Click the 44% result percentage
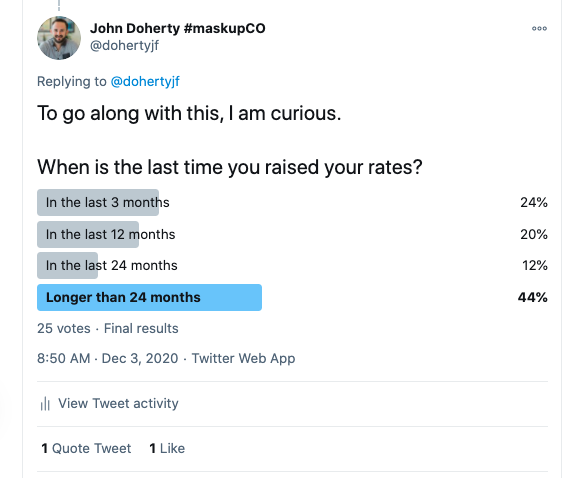The height and width of the screenshot is (478, 571). tap(532, 297)
